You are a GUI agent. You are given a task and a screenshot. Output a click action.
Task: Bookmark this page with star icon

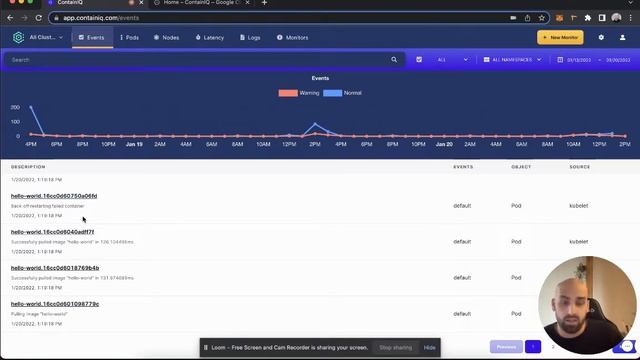click(x=542, y=18)
